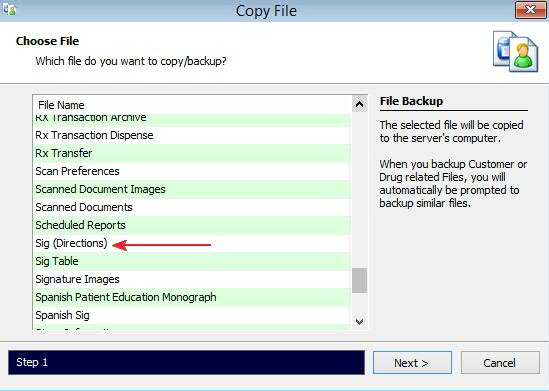549x391 pixels.
Task: Click the file list scrollbar thumb
Action: point(359,280)
